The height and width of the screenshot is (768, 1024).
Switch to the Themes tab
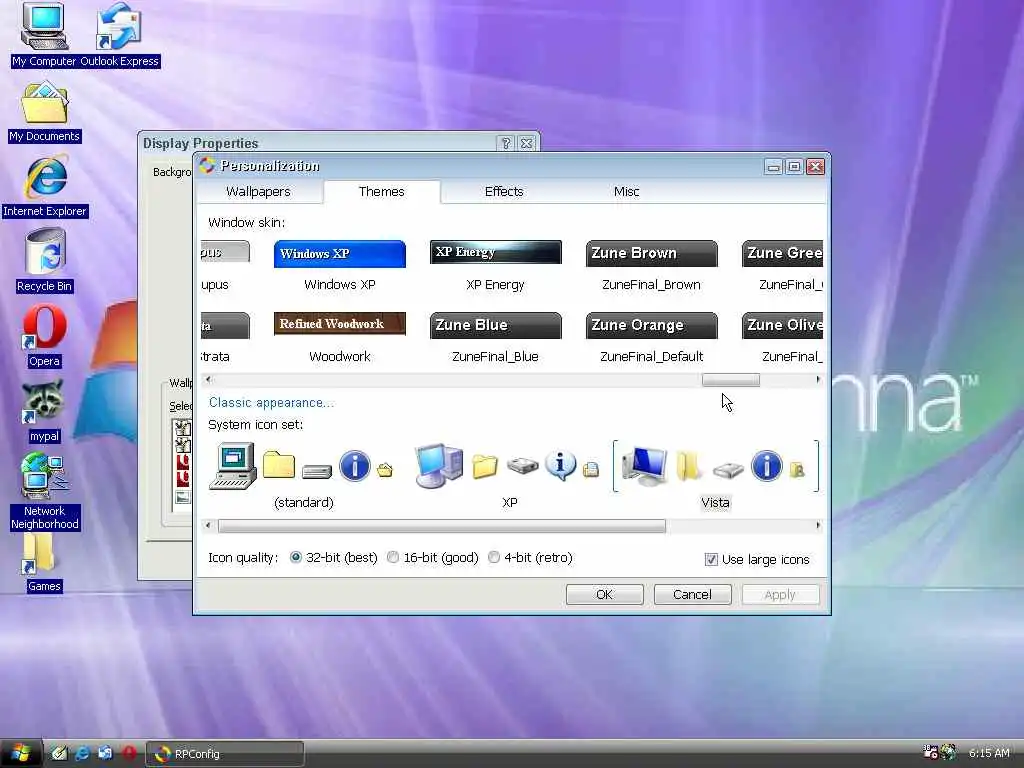381,191
